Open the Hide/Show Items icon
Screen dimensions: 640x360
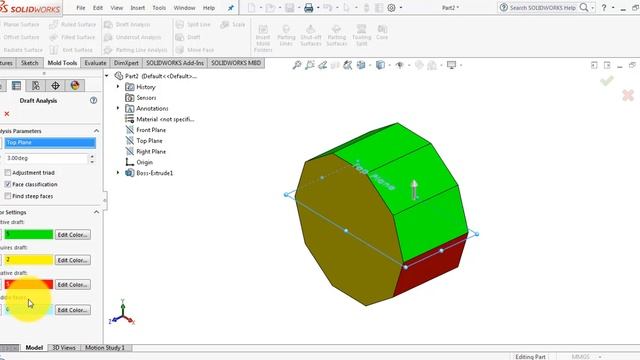point(400,65)
